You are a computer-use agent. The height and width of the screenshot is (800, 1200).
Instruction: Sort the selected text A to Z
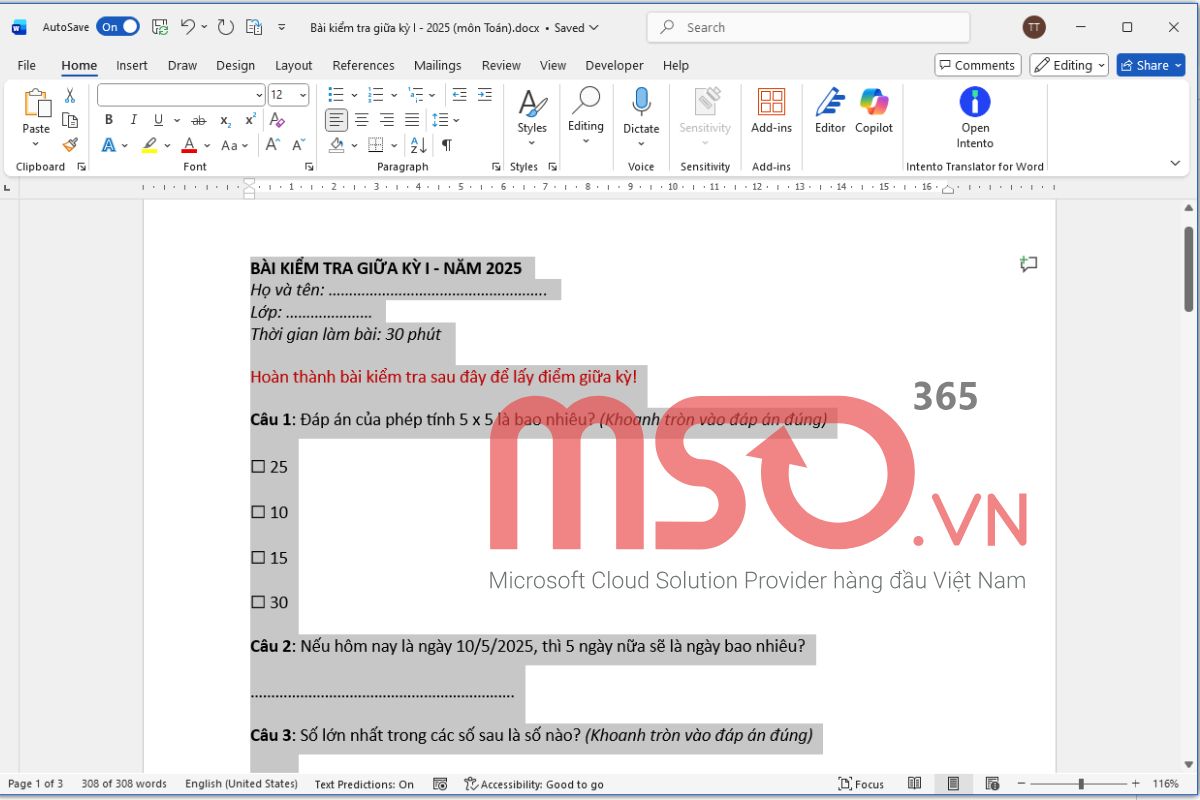coord(421,145)
